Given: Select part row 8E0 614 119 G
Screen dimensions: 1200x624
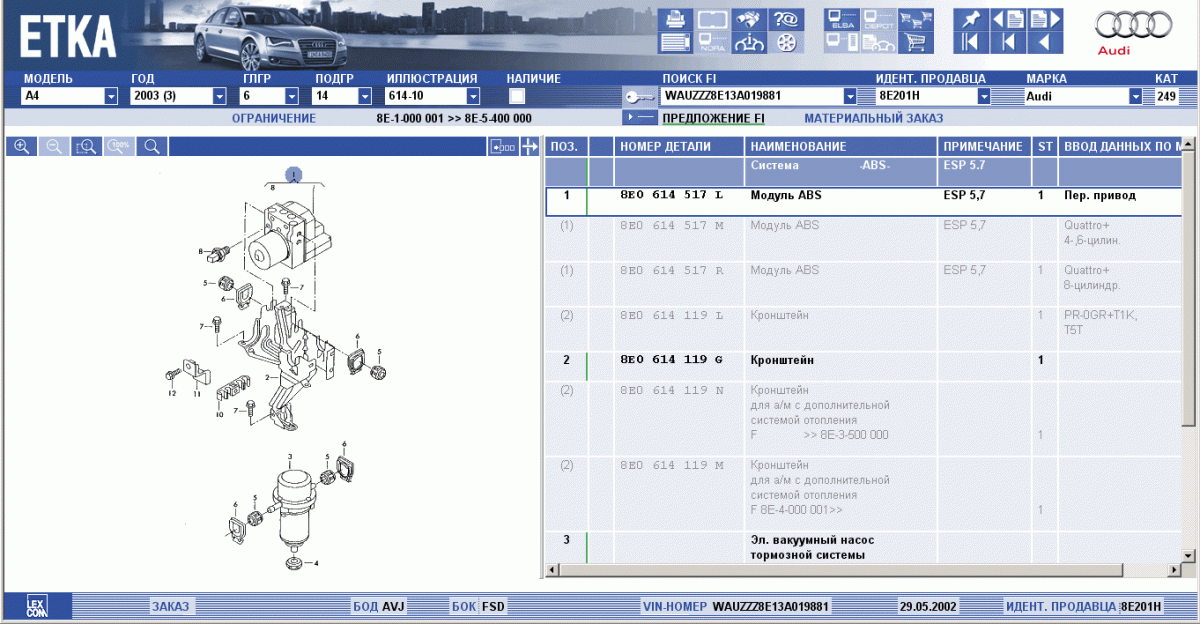Looking at the screenshot, I should pyautogui.click(x=864, y=365).
